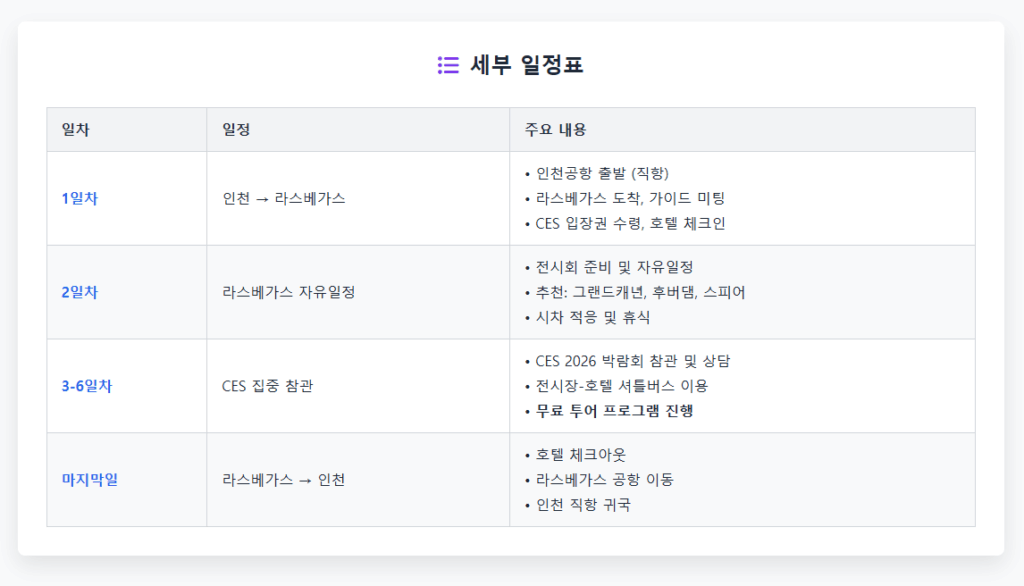The height and width of the screenshot is (586, 1024).
Task: Click the CES 2026 박람회 참관 및 상담 bullet
Action: pyautogui.click(x=628, y=361)
